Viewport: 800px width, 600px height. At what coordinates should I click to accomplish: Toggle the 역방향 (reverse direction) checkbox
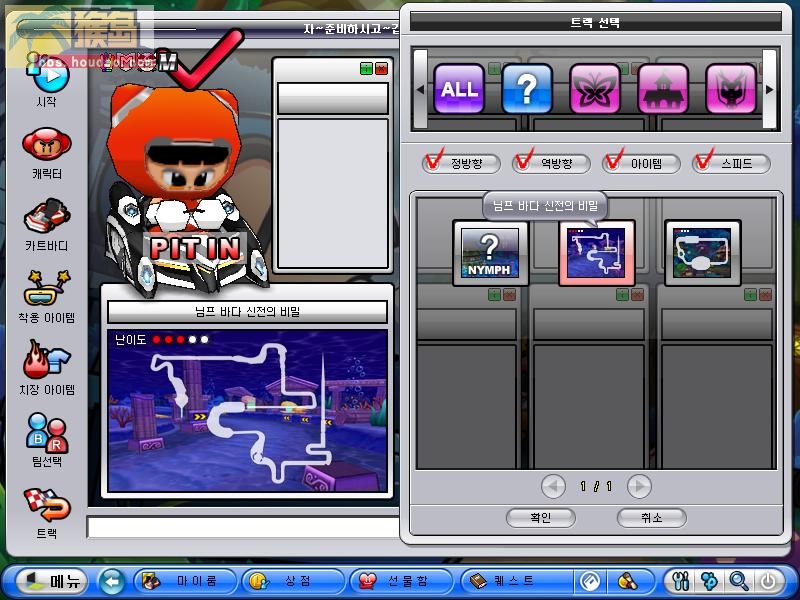point(523,160)
